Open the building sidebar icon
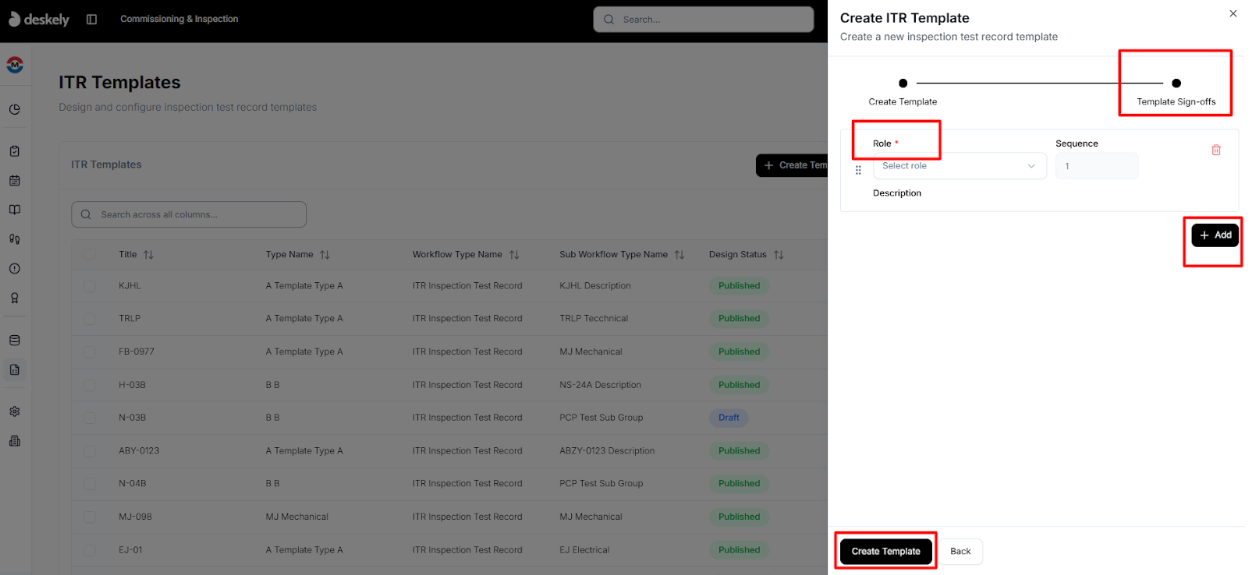Image resolution: width=1251 pixels, height=575 pixels. pyautogui.click(x=15, y=441)
